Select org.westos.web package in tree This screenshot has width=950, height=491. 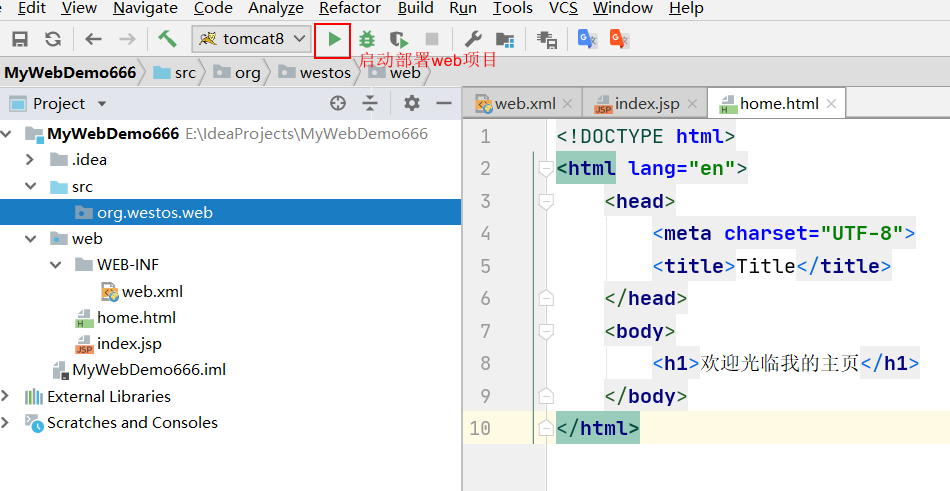coord(230,212)
